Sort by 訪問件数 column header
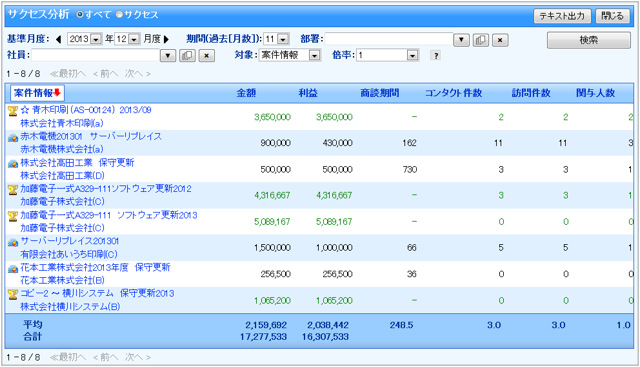Viewport: 640px width, 367px height. pos(531,93)
